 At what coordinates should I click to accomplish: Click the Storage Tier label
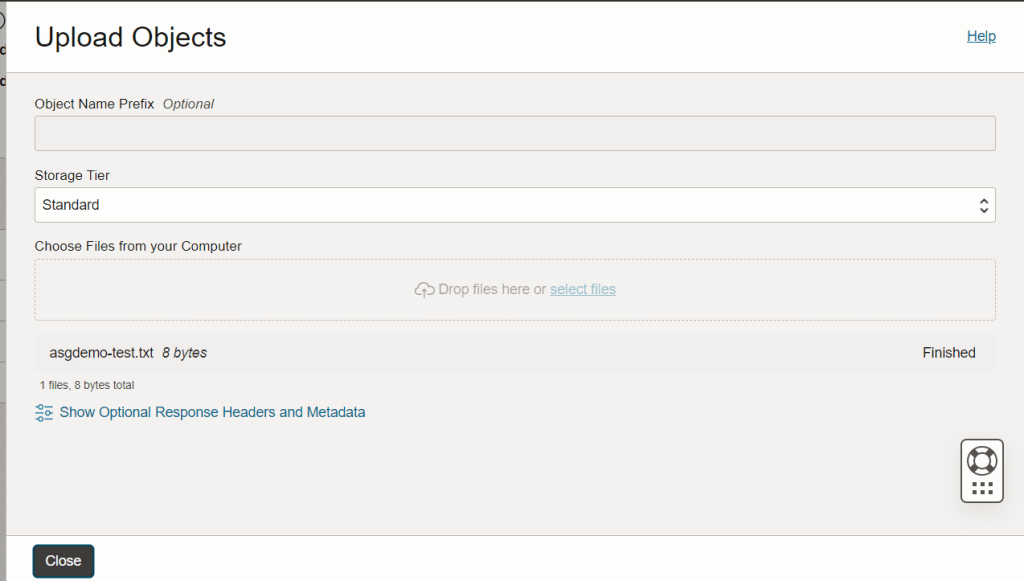click(72, 176)
